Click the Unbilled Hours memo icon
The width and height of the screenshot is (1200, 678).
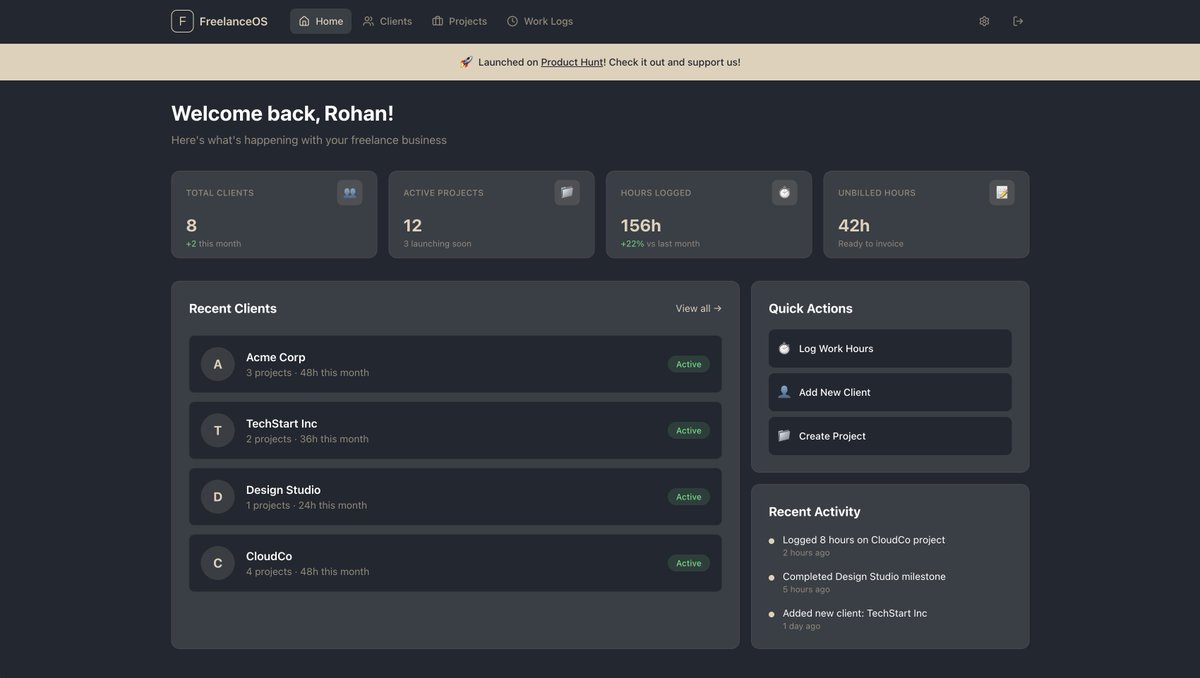[x=1002, y=193]
